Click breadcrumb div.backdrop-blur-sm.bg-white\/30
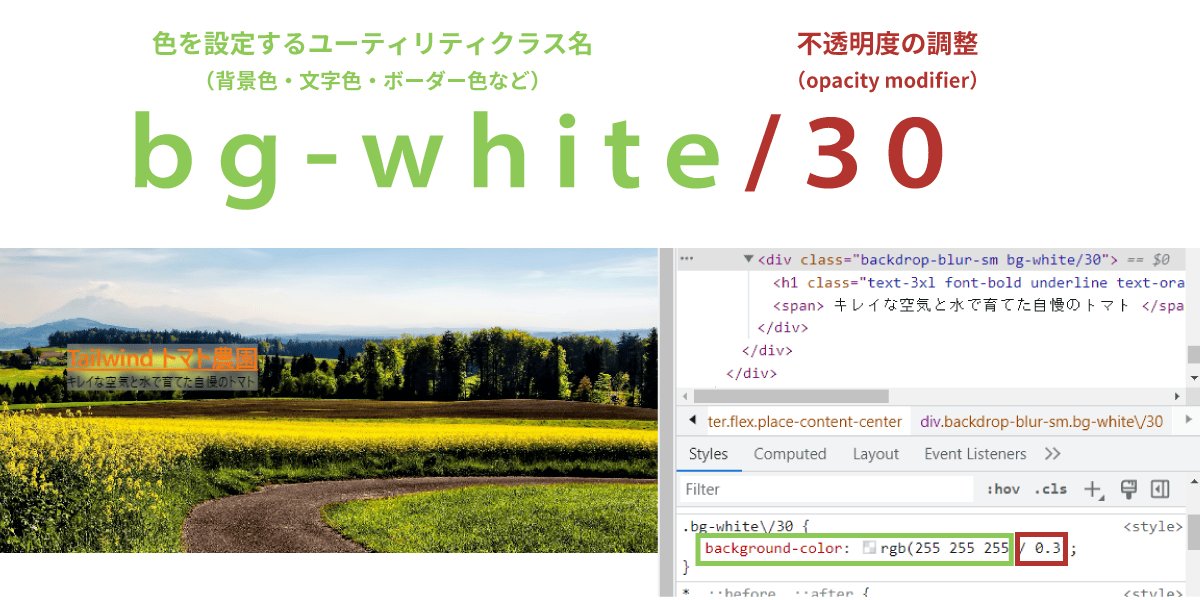 pyautogui.click(x=1042, y=422)
